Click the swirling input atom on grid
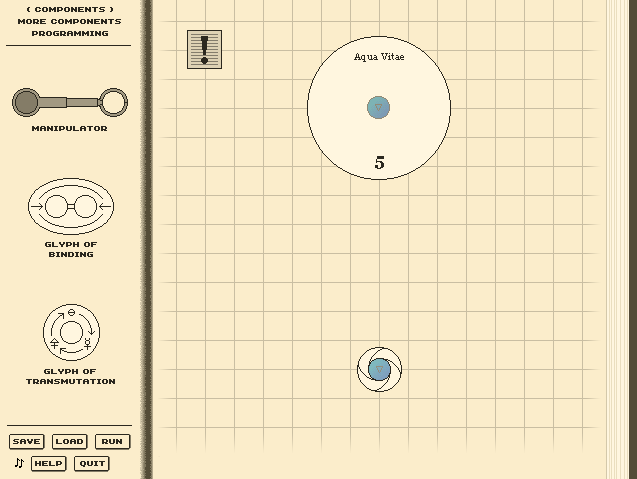This screenshot has height=479, width=637. click(x=379, y=370)
